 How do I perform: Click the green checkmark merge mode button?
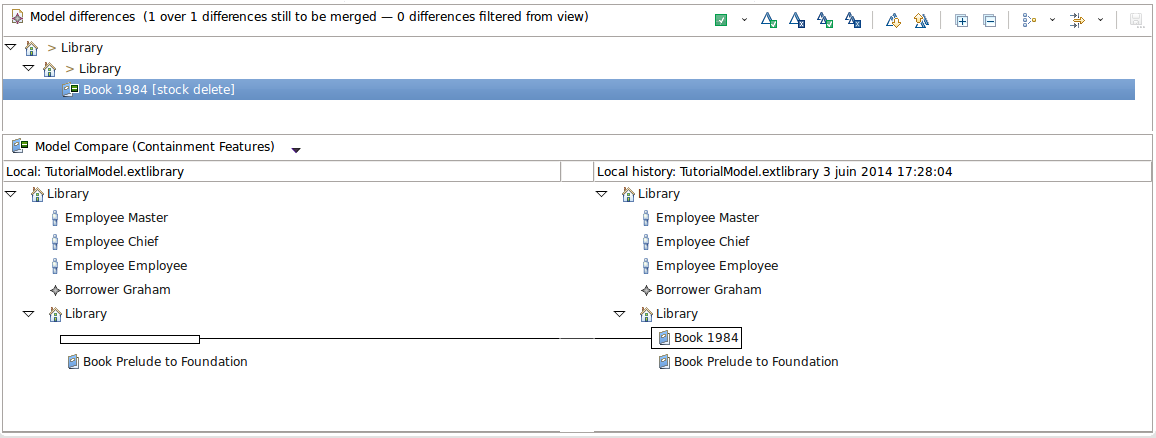point(721,20)
